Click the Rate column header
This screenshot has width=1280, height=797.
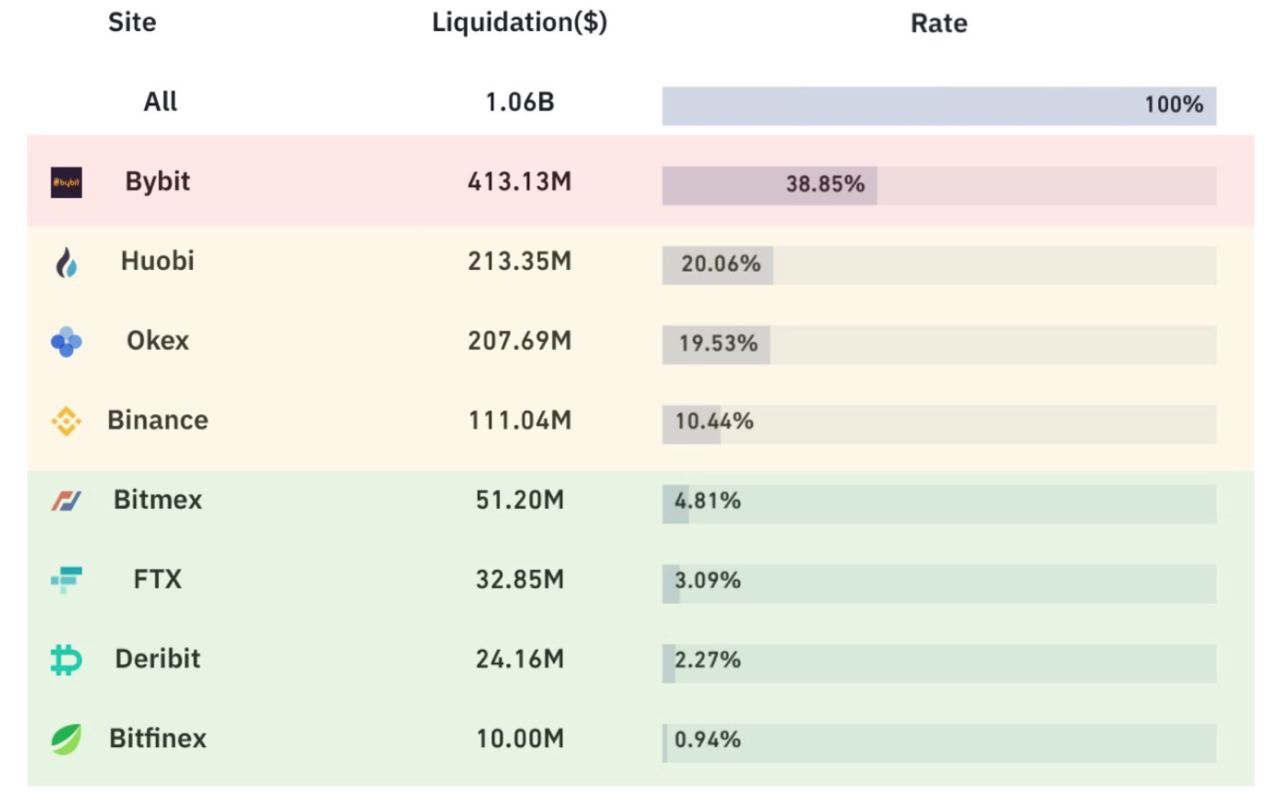click(x=938, y=23)
